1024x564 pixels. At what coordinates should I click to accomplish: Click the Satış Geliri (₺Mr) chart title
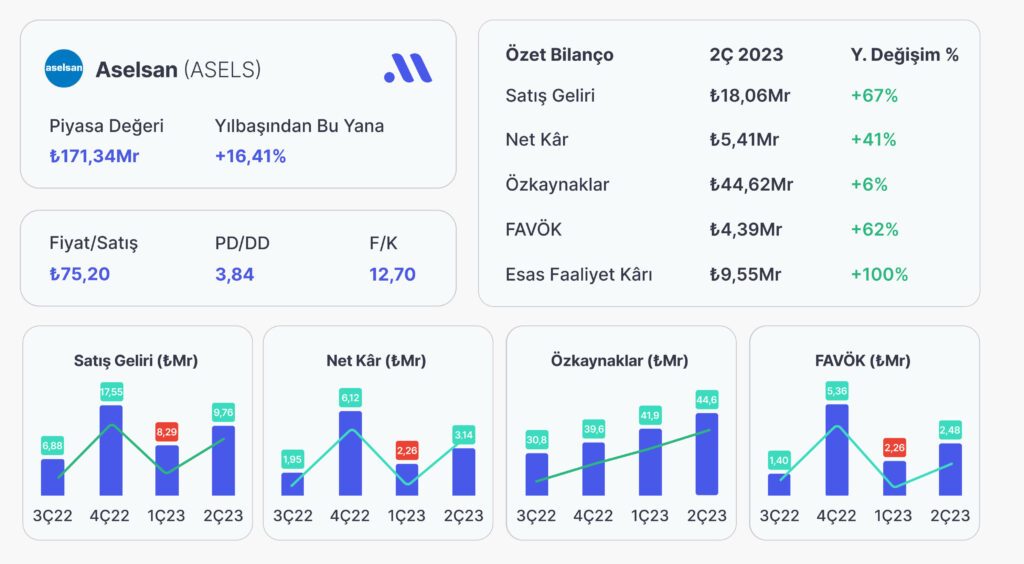tap(136, 361)
